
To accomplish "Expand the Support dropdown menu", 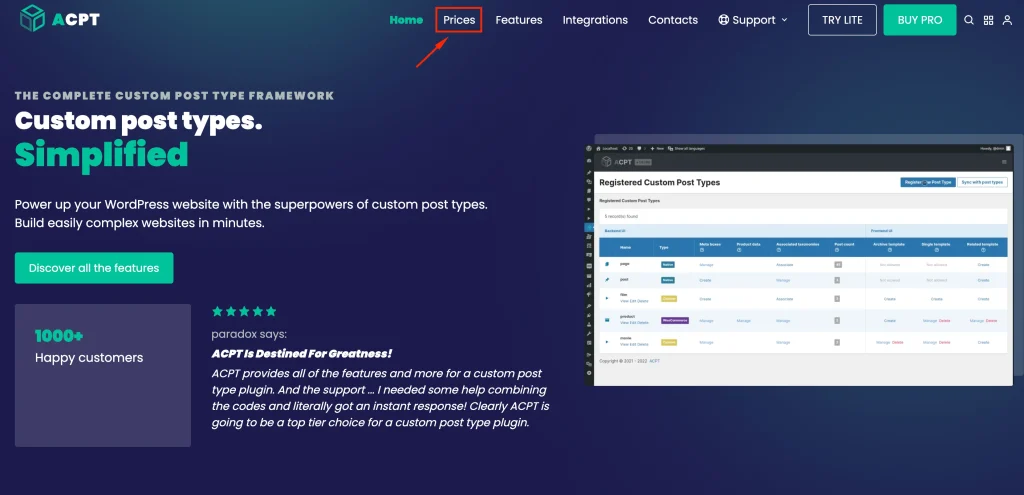I will [x=753, y=20].
